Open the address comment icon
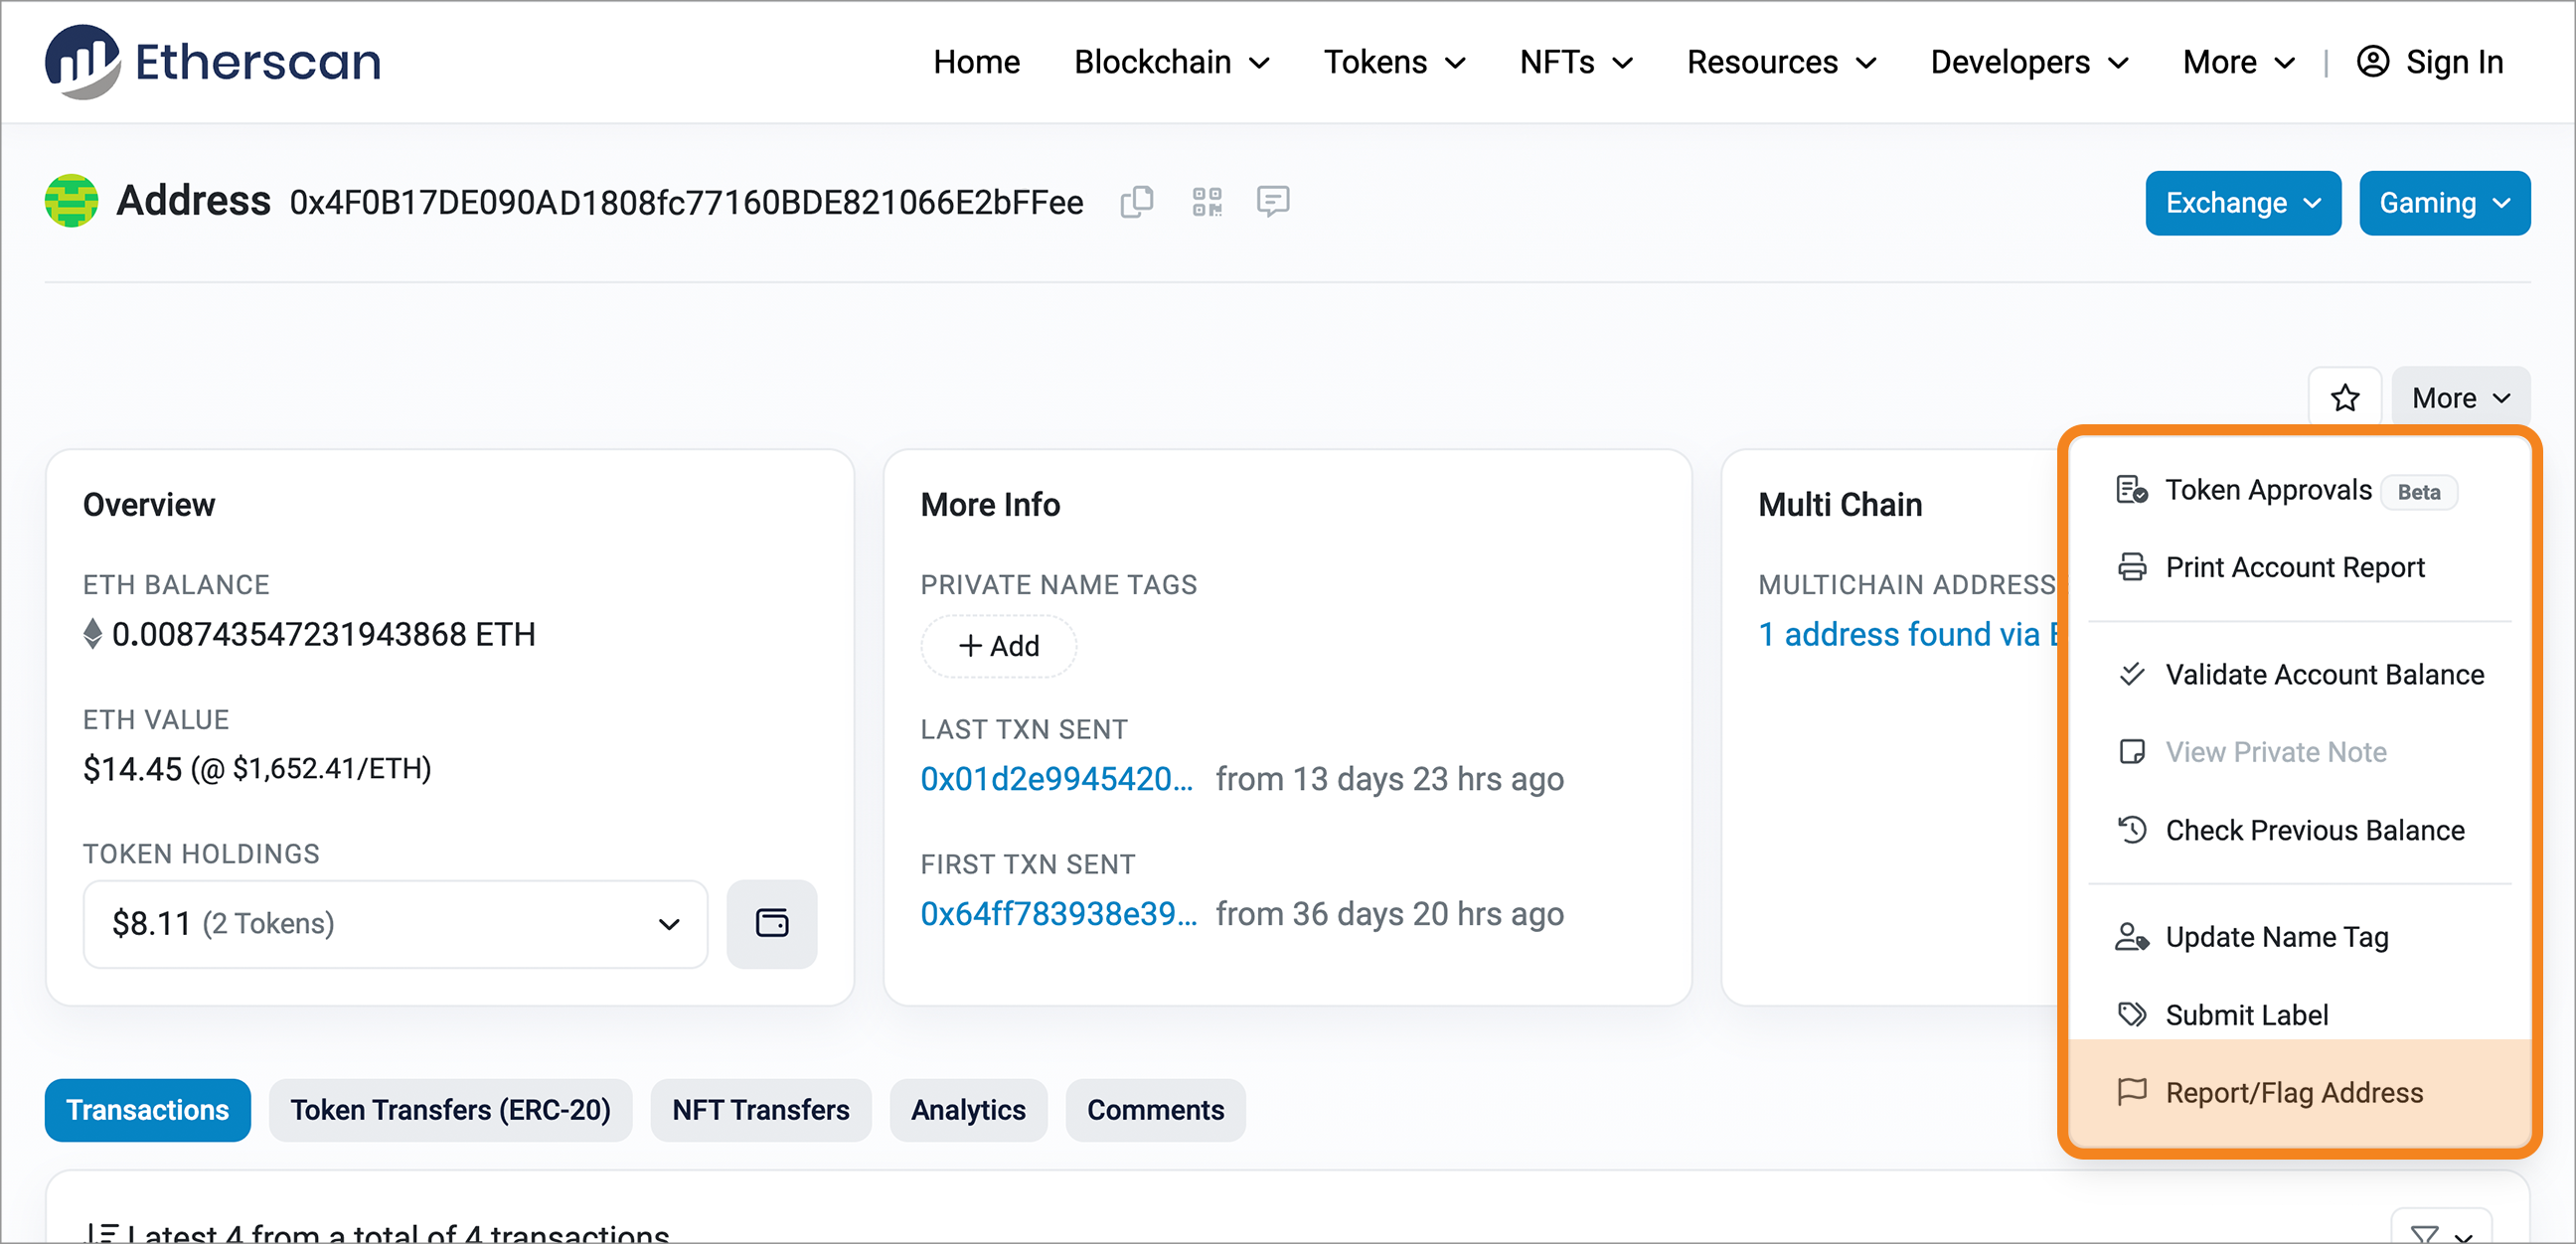 (x=1273, y=202)
